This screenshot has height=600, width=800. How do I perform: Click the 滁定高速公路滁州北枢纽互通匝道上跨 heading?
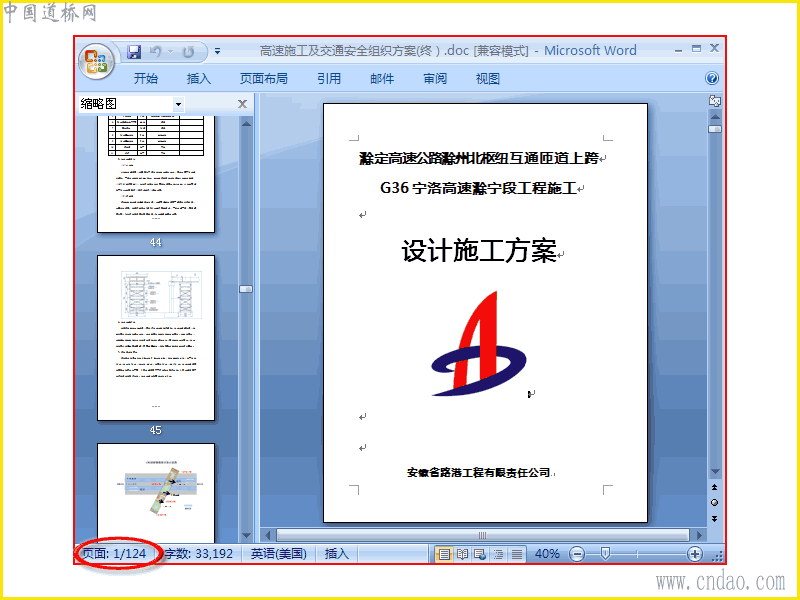[479, 158]
